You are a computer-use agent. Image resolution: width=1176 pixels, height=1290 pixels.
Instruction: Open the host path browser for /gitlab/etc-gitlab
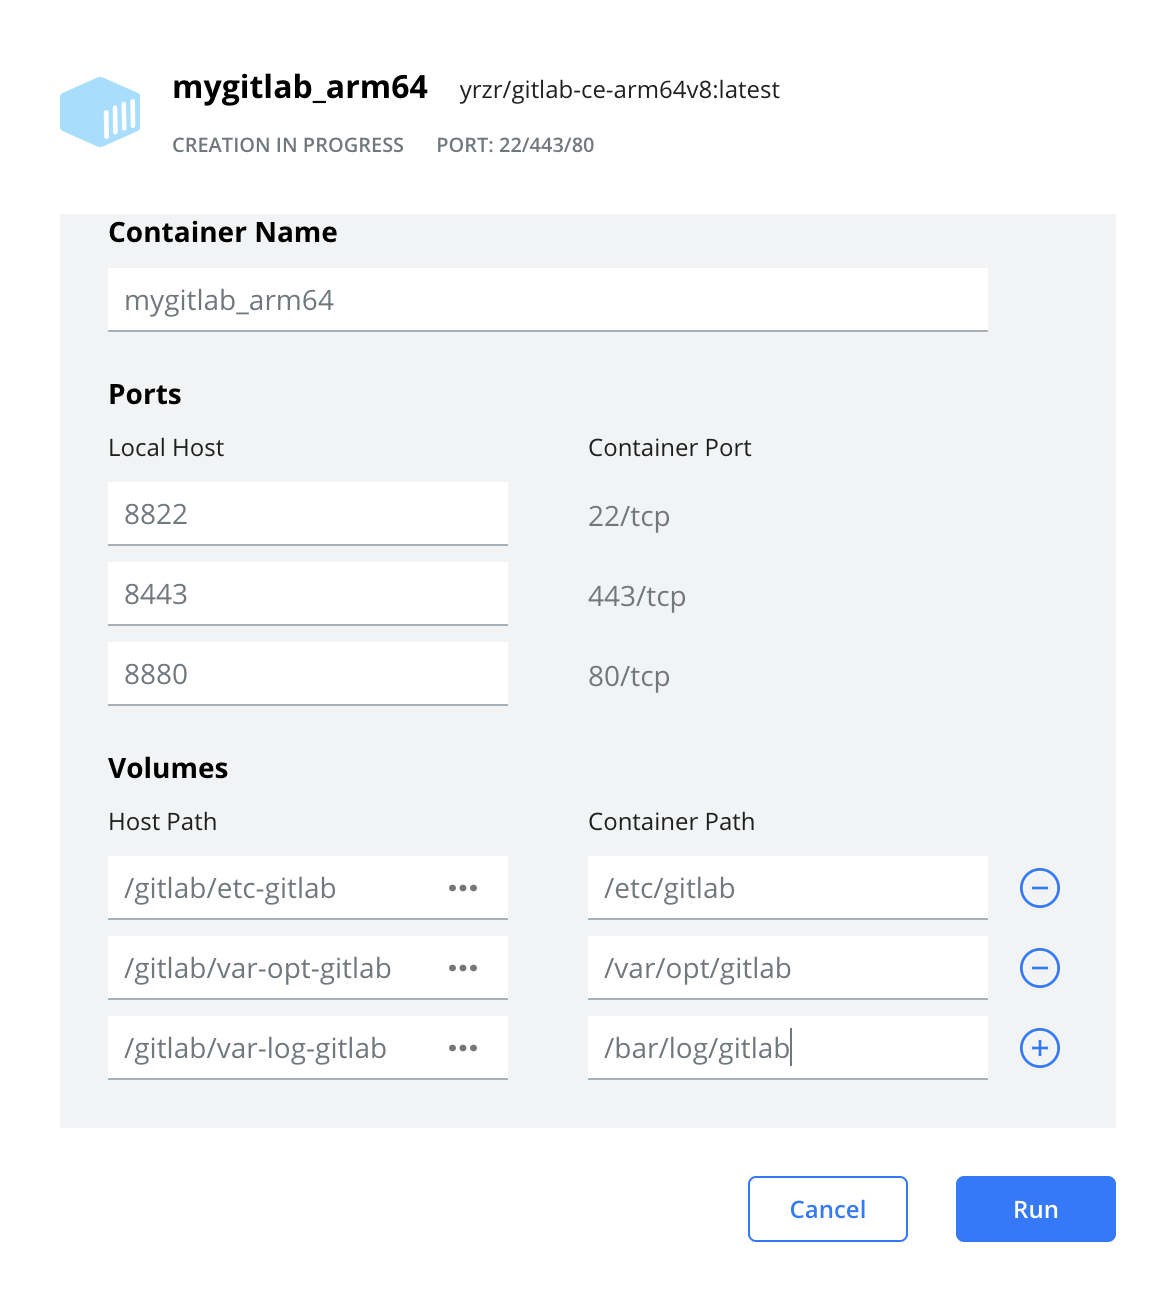coord(463,888)
